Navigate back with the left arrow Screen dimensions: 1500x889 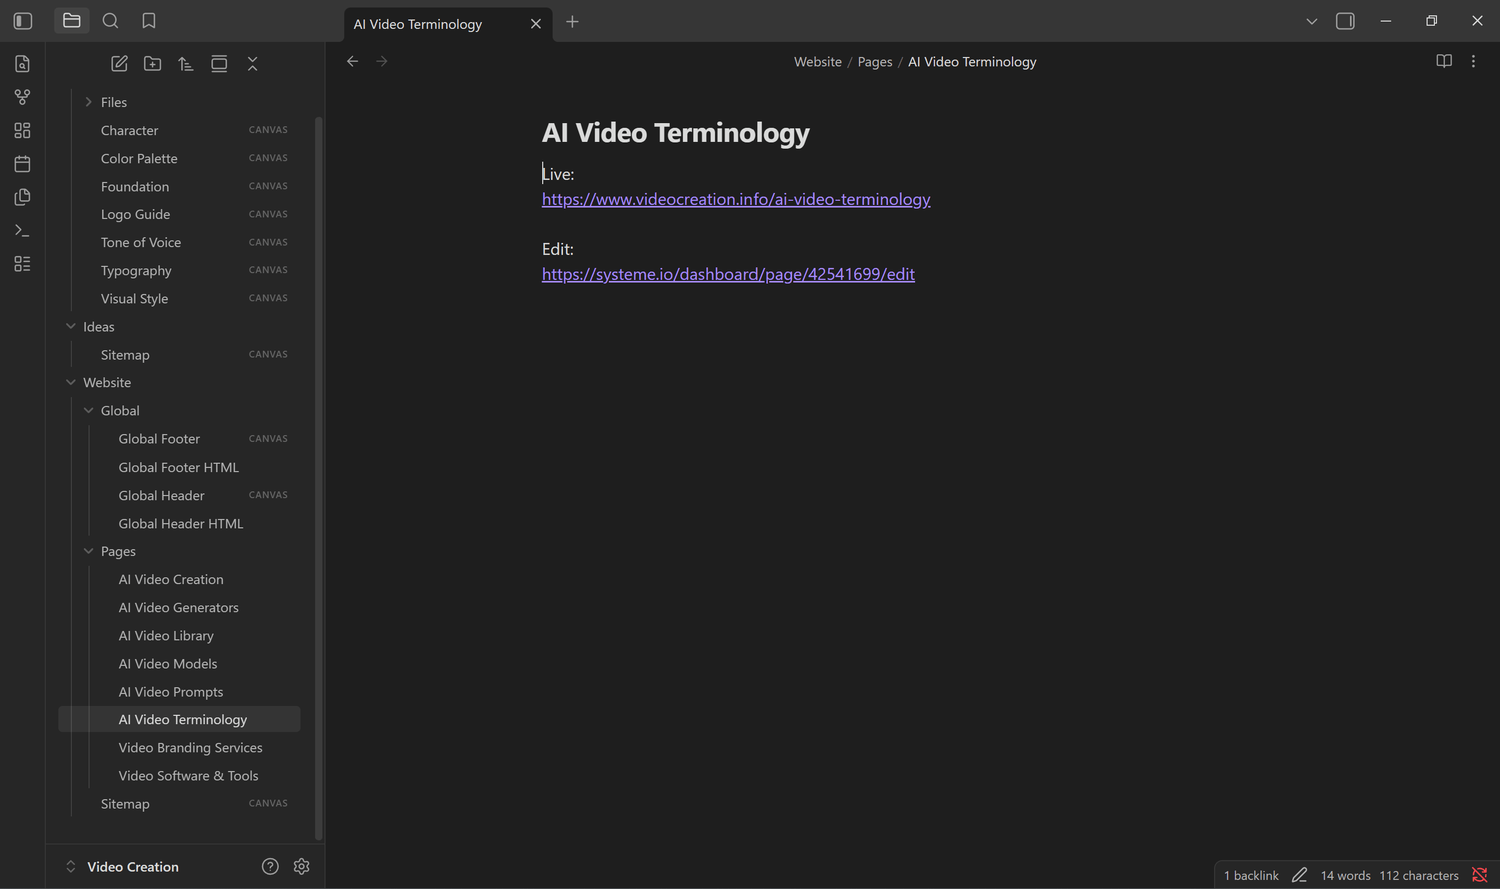(x=352, y=62)
